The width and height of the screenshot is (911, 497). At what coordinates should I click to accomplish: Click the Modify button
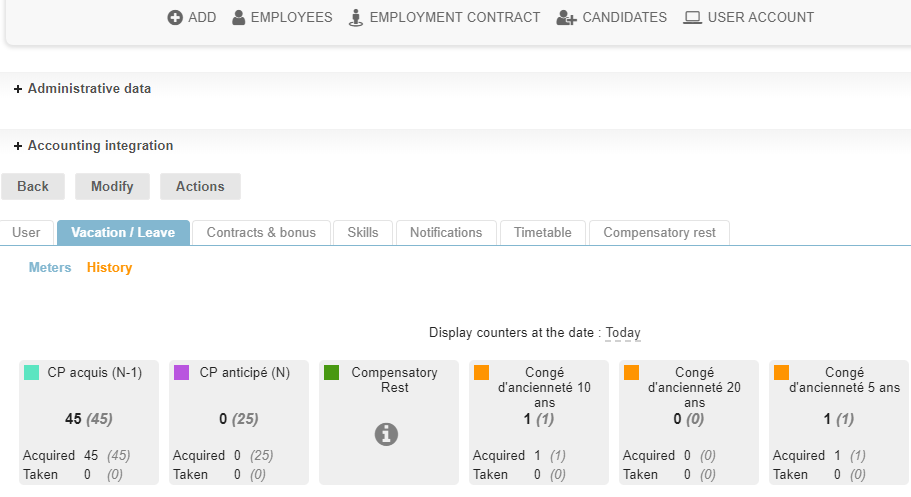click(x=112, y=187)
